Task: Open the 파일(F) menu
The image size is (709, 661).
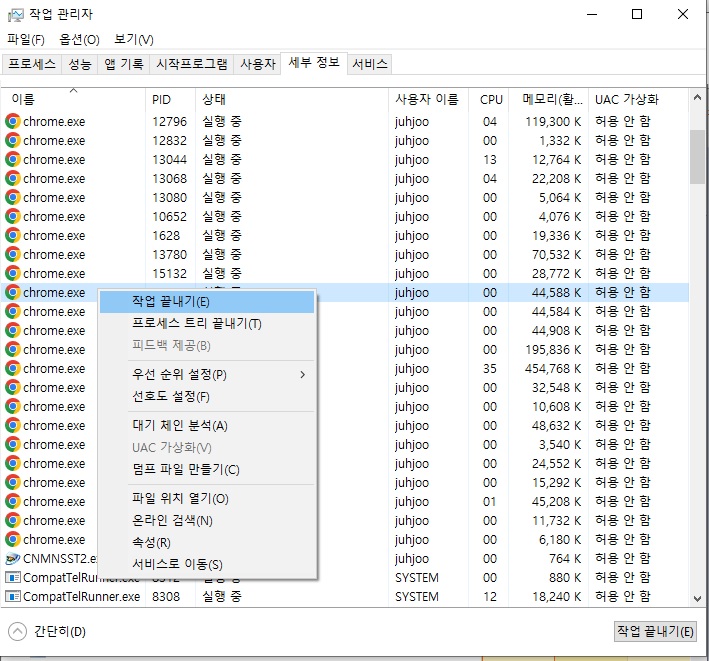Action: pyautogui.click(x=26, y=40)
